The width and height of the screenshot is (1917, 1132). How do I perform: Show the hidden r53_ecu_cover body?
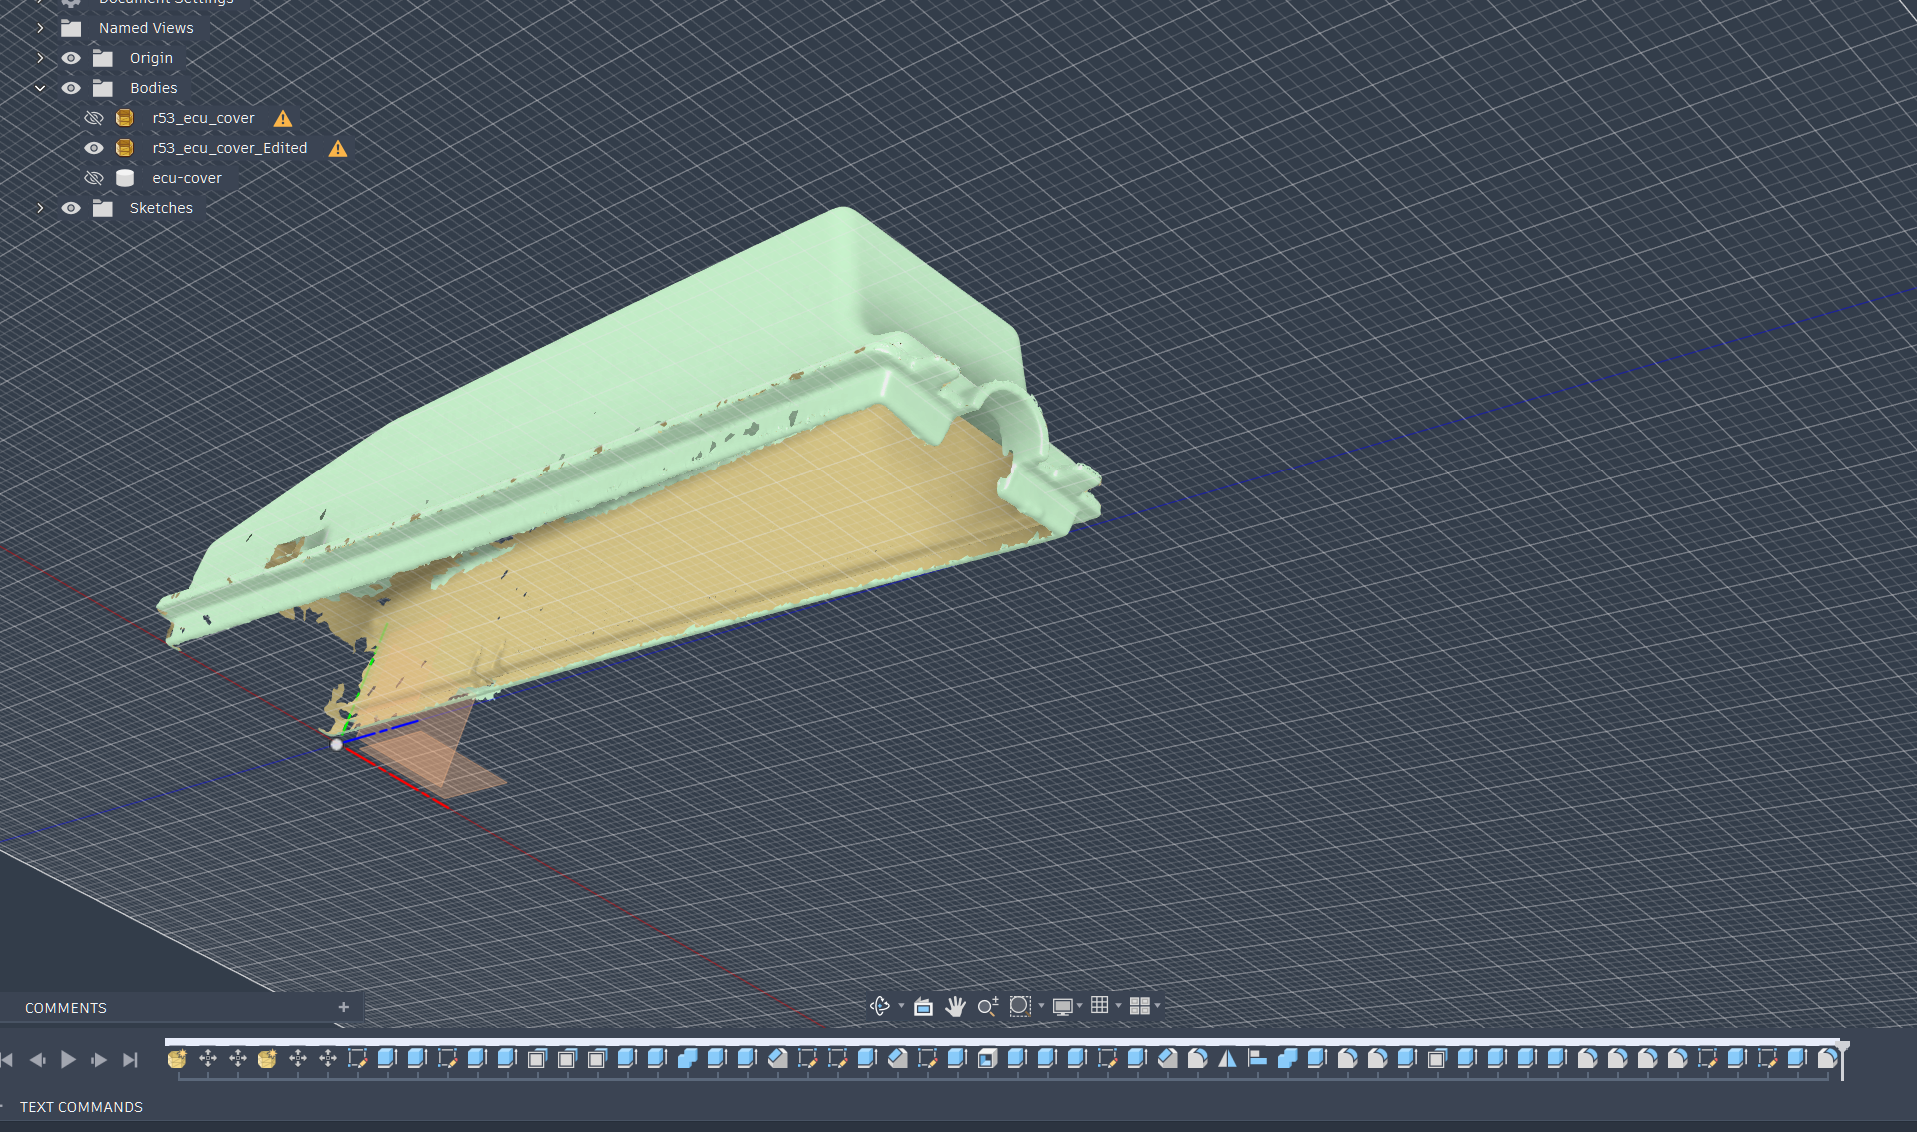point(93,118)
